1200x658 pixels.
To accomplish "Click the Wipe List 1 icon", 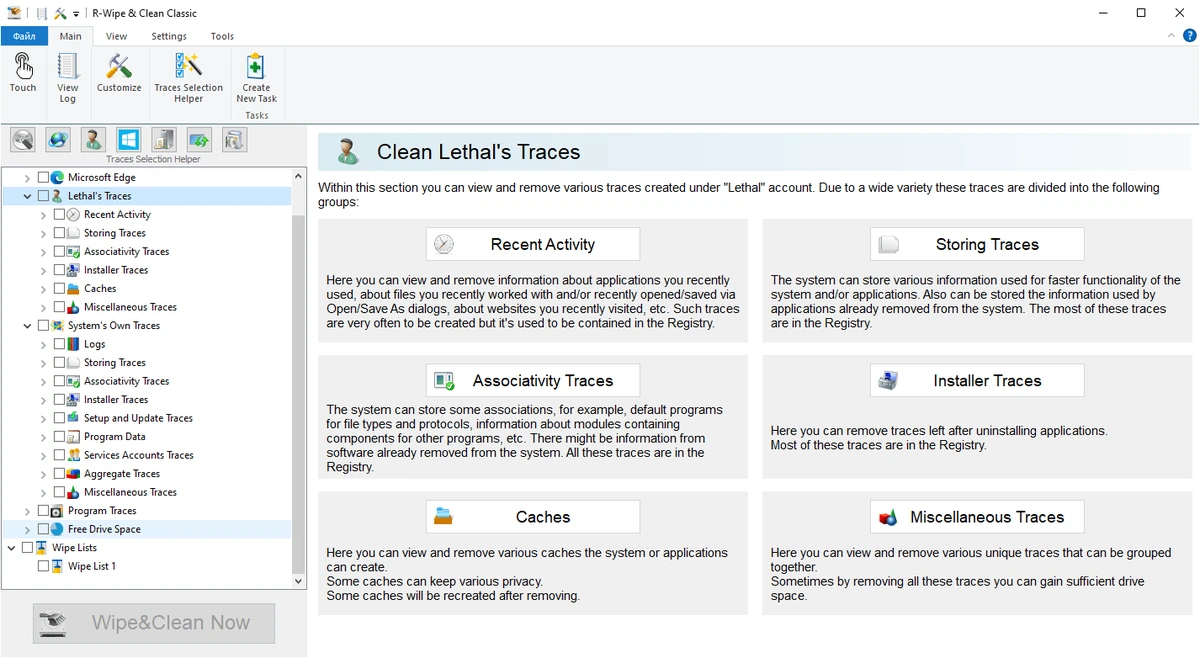I will pyautogui.click(x=57, y=566).
